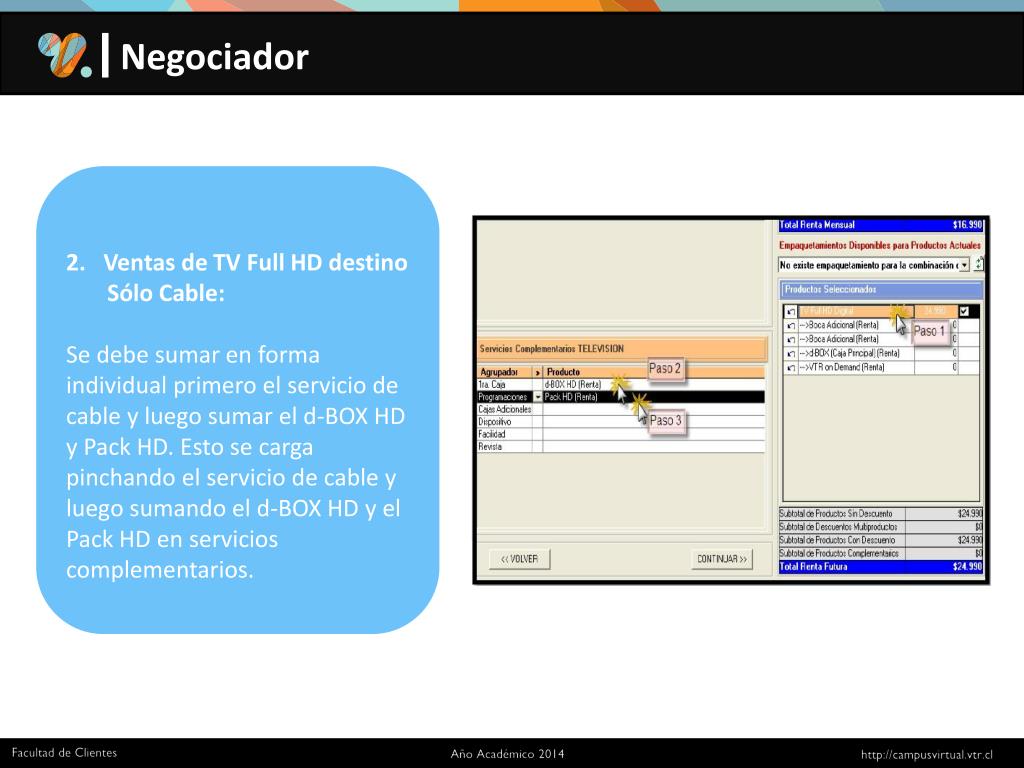1024x768 pixels.
Task: Click Subtotal de Productos Complementarios row
Action: pos(880,553)
